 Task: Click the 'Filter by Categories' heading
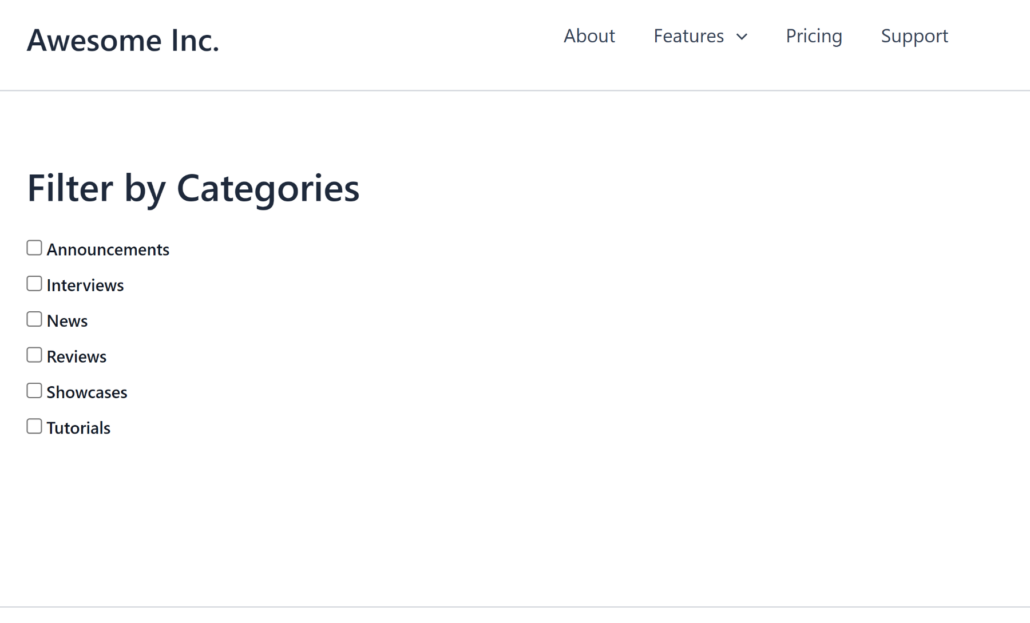point(193,188)
